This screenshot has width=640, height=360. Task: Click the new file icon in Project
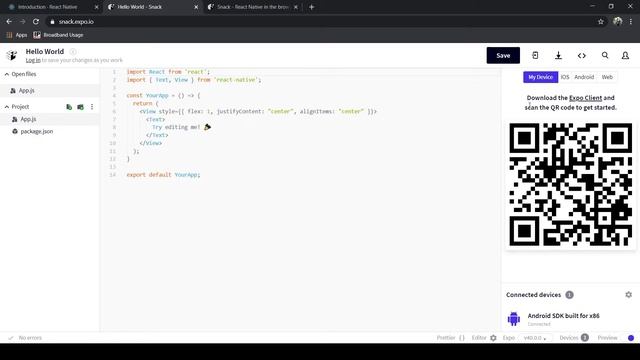tap(69, 107)
